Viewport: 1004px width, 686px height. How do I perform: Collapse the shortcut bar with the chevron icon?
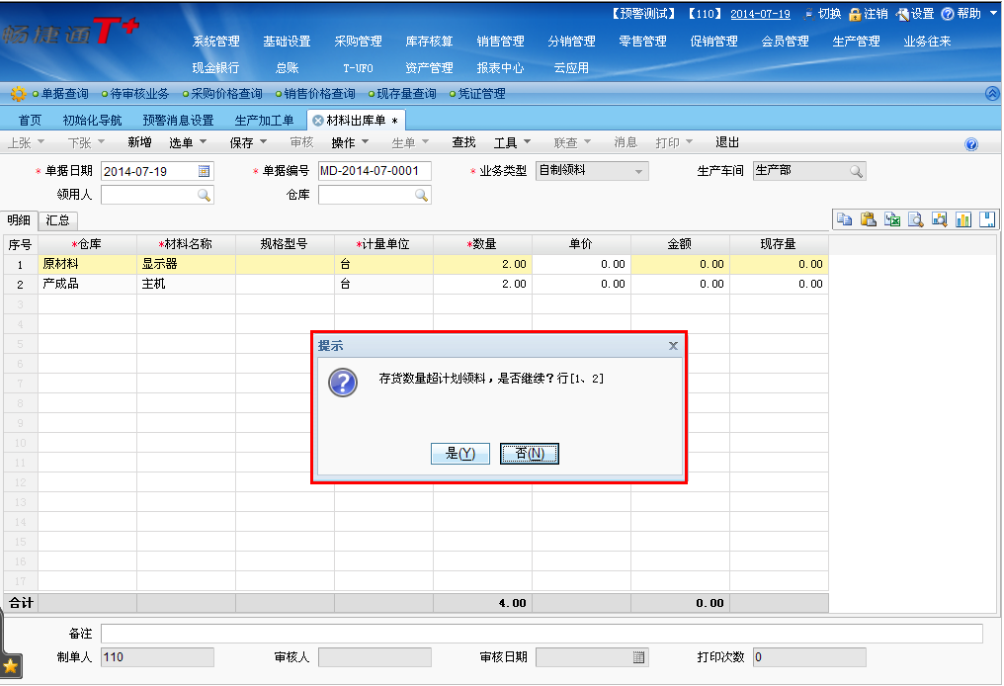pos(992,94)
